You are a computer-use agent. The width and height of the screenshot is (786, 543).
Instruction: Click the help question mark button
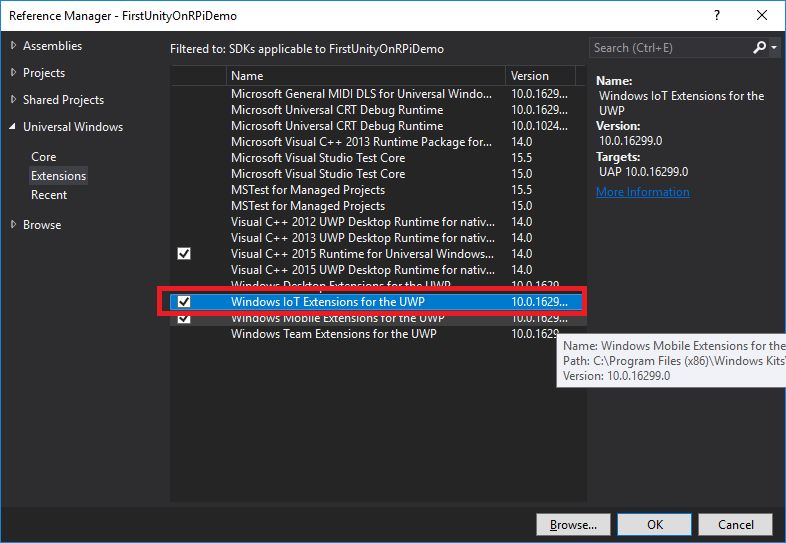[x=717, y=15]
